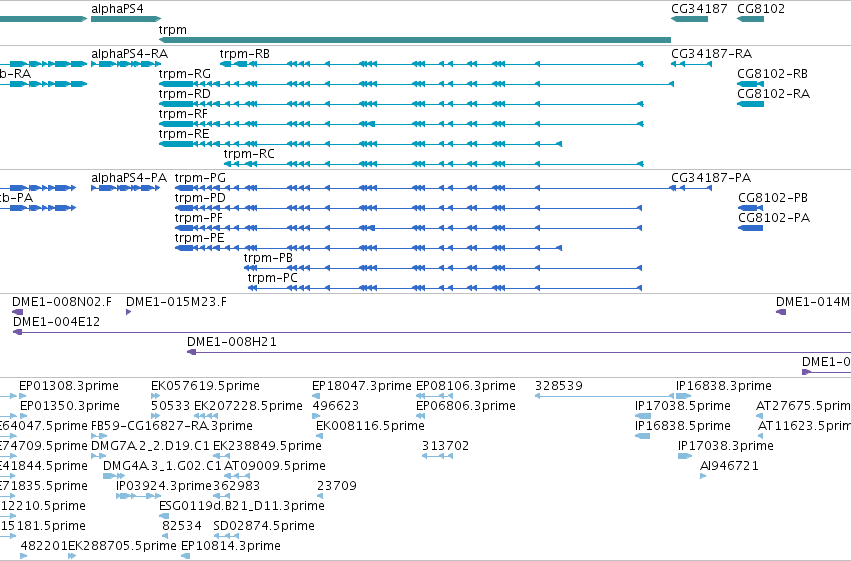This screenshot has width=851, height=561.
Task: Select EST EP01350.3prime label
Action: (70, 406)
